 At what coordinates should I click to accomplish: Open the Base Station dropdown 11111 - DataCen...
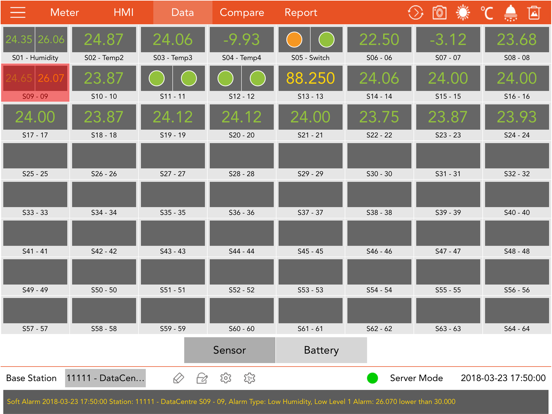(x=105, y=378)
